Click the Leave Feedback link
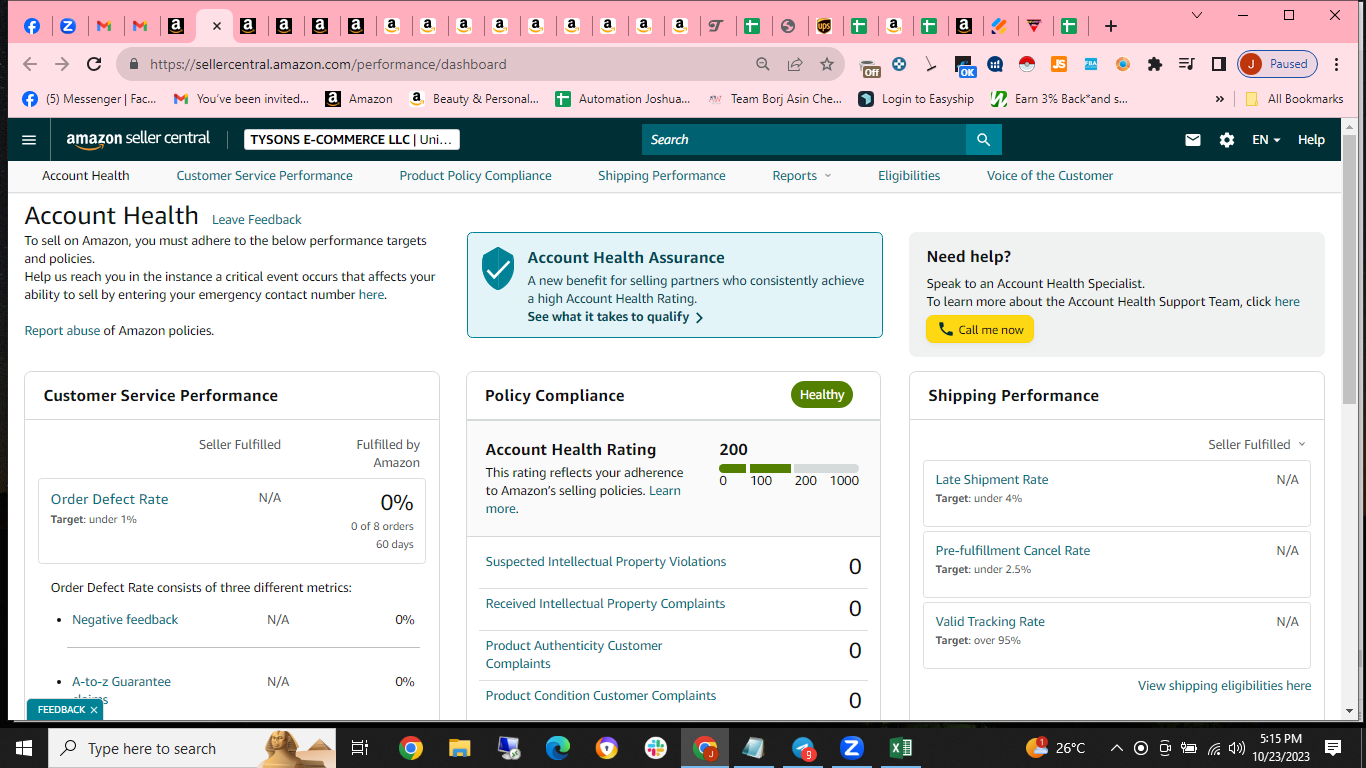Image resolution: width=1366 pixels, height=768 pixels. click(257, 220)
